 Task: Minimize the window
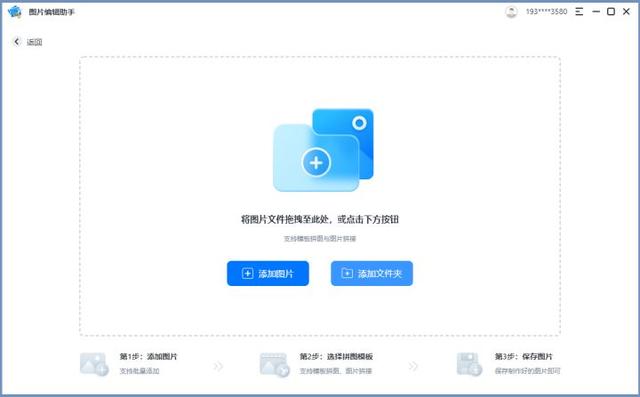point(596,12)
